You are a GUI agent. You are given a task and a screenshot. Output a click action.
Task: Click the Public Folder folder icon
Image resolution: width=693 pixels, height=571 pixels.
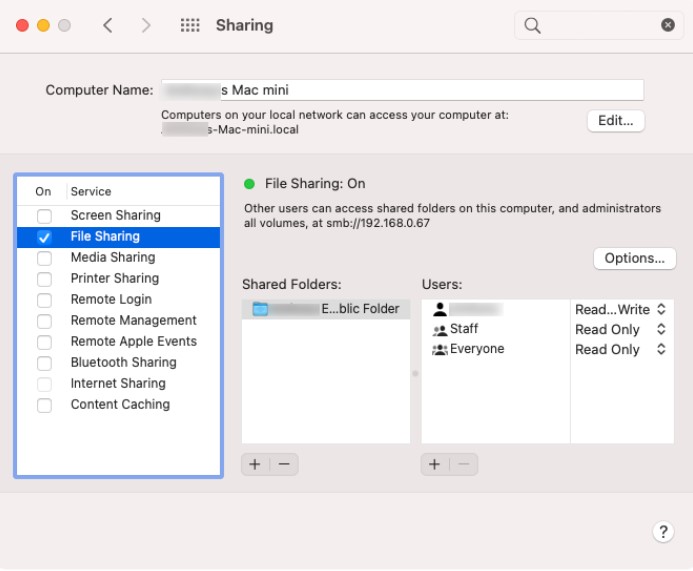click(260, 309)
